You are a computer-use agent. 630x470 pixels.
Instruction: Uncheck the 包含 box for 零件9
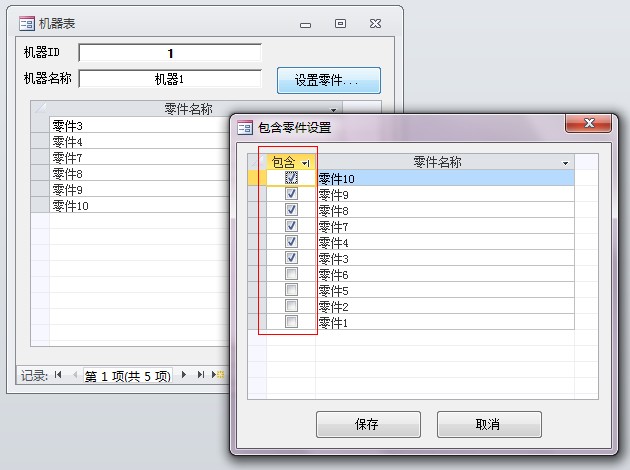click(291, 194)
